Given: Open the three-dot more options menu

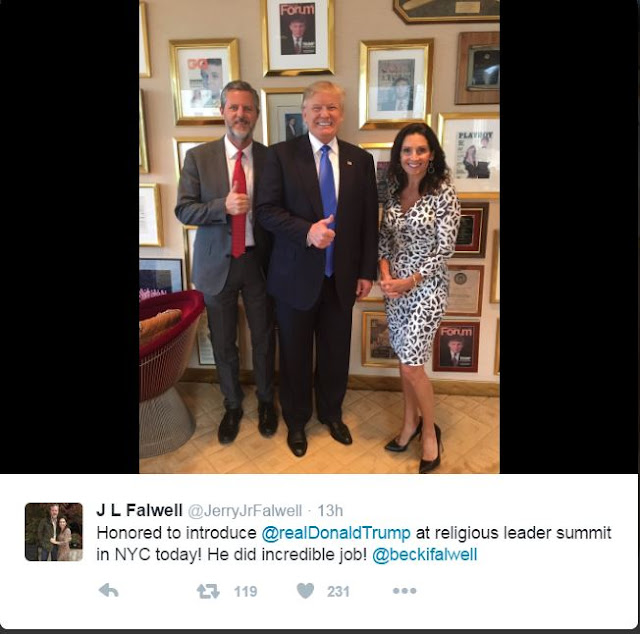Looking at the screenshot, I should click(x=404, y=590).
